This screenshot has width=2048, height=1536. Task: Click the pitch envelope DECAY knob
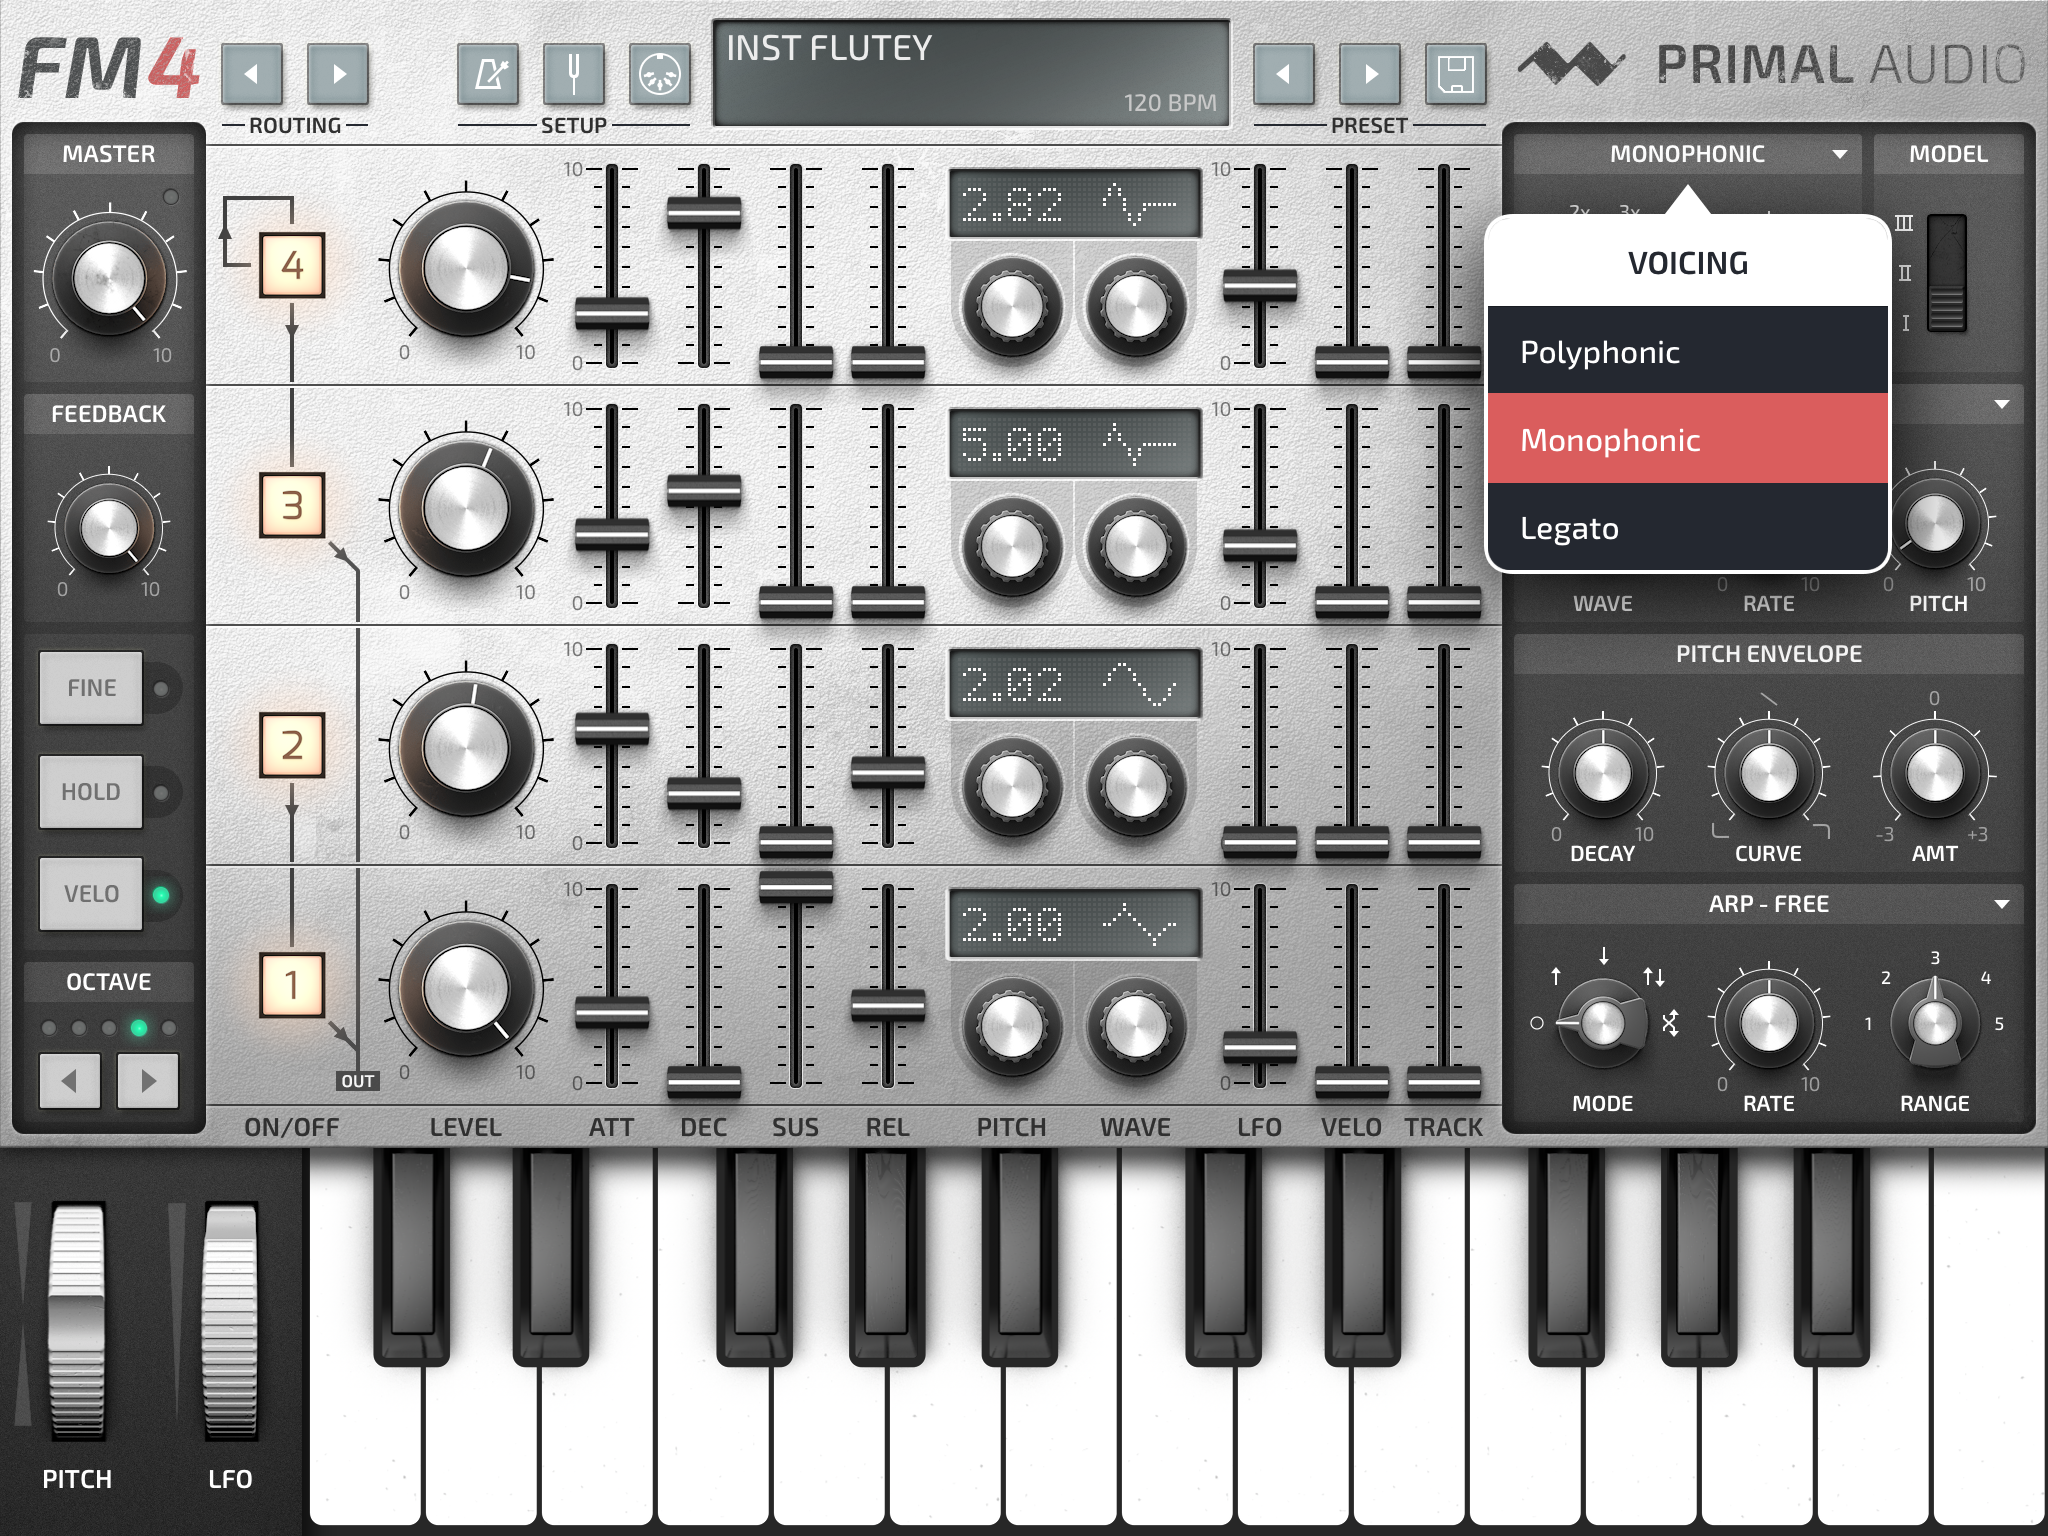tap(1602, 772)
